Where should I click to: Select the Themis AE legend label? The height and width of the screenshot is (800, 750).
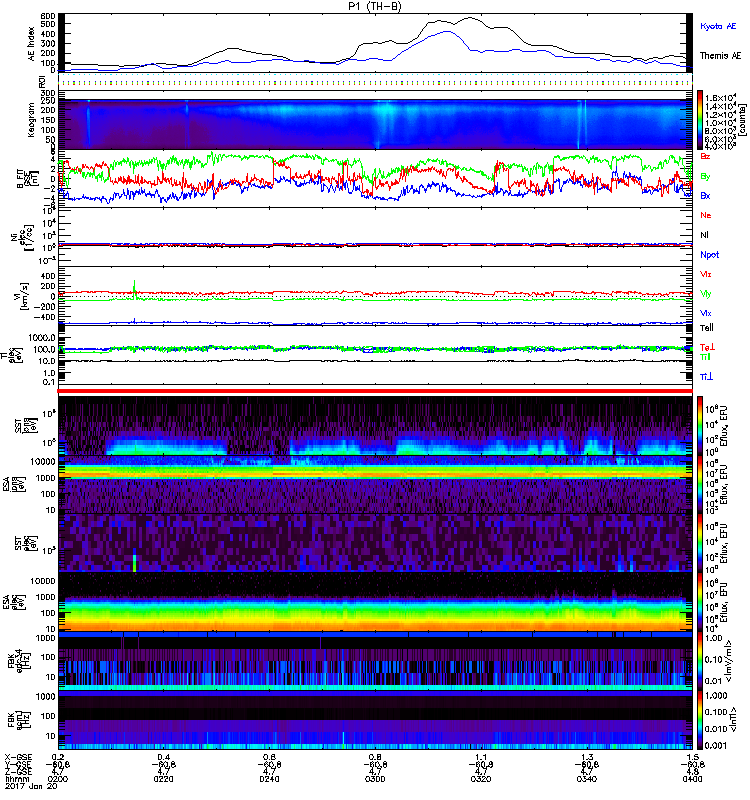720,56
